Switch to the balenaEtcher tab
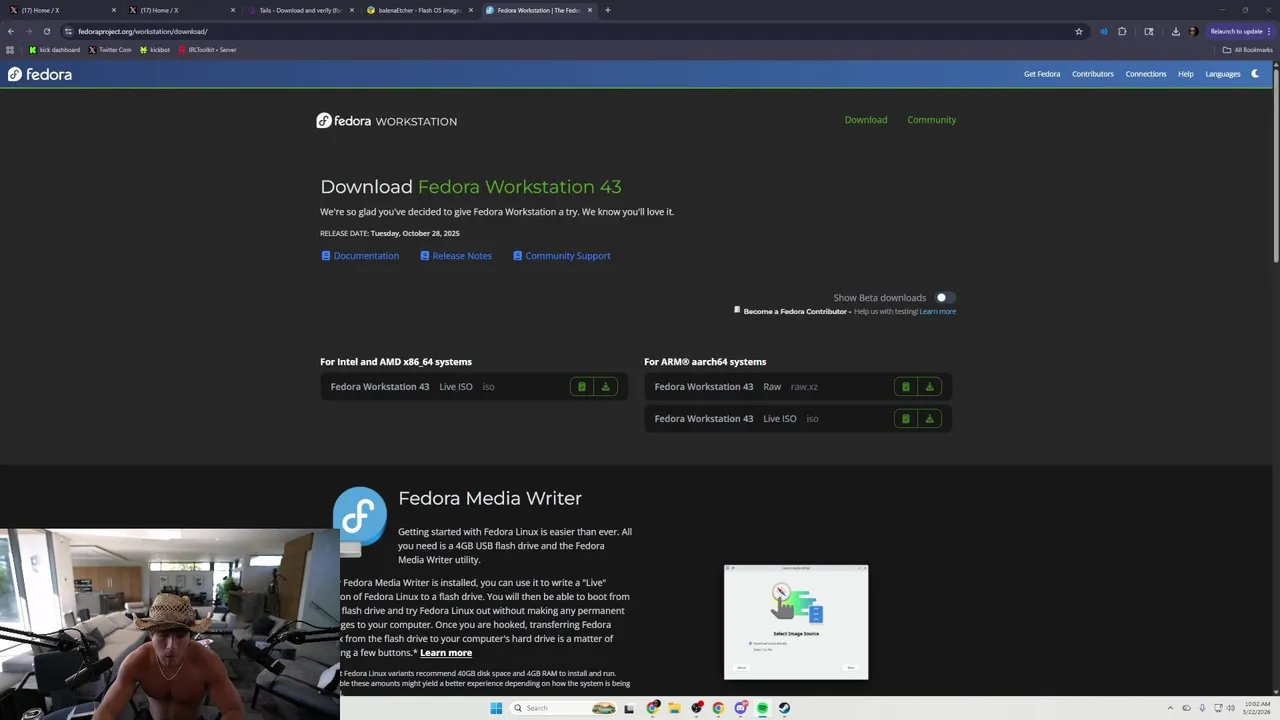 click(419, 10)
